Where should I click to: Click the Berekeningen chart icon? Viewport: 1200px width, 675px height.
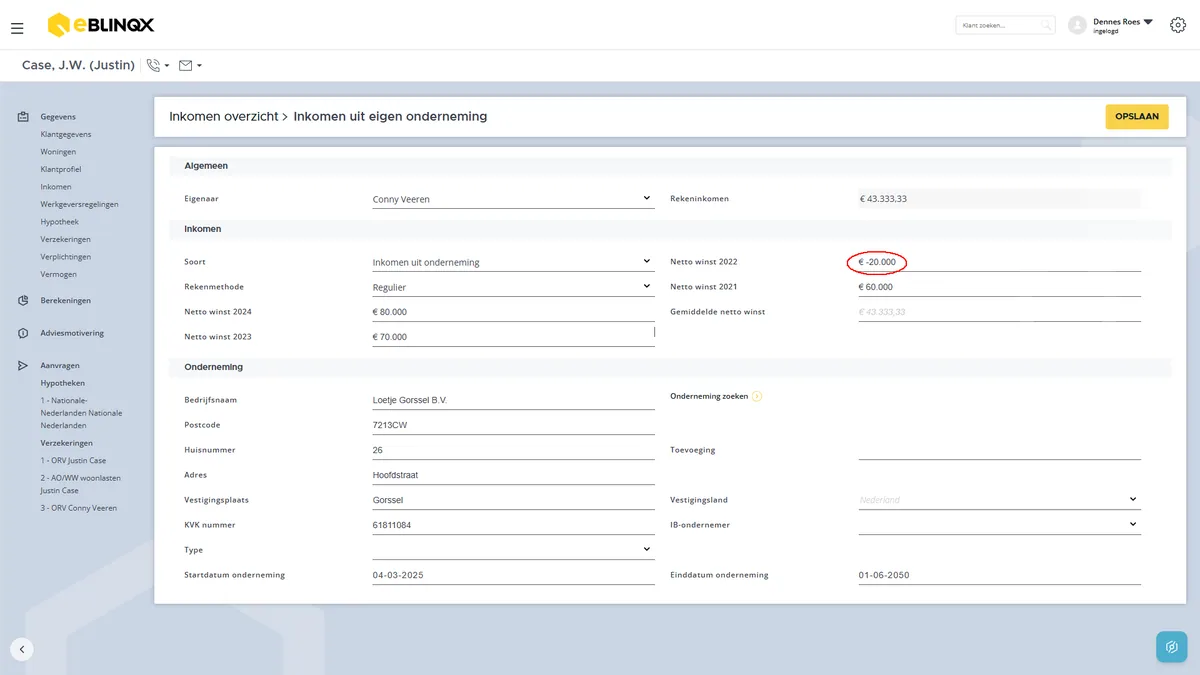pyautogui.click(x=23, y=300)
